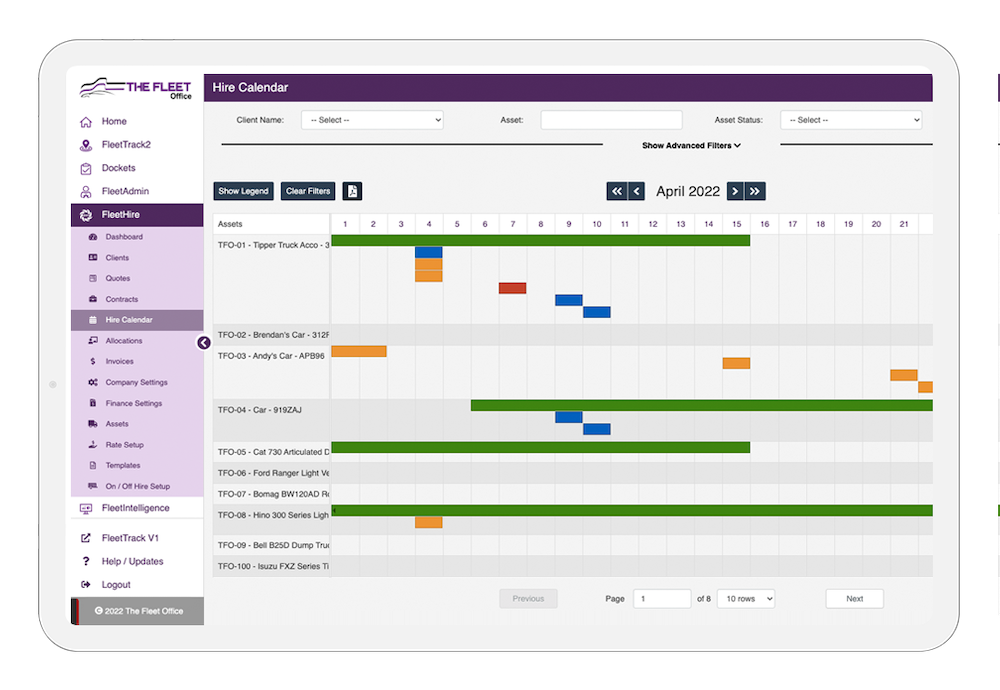
Task: Click the Show Legend button
Action: 243,191
